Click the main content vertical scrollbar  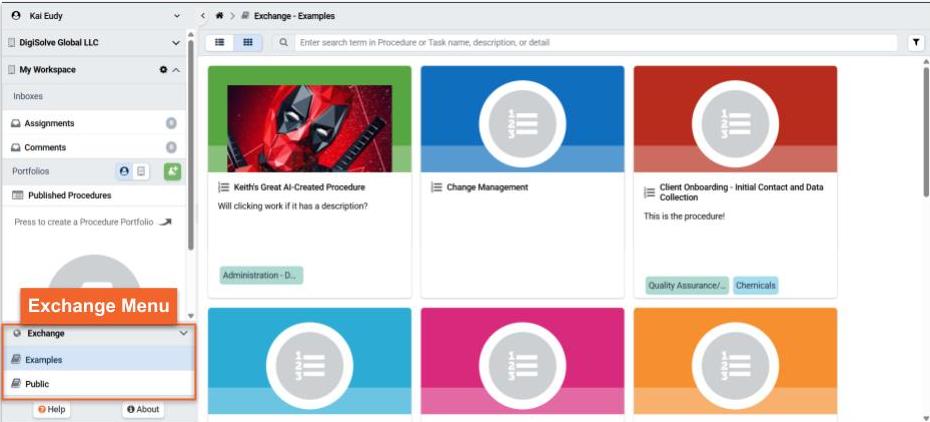pos(926,131)
